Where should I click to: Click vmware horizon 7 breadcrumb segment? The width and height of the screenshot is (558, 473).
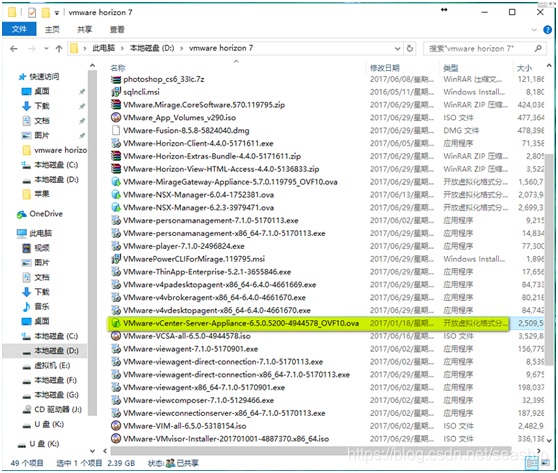221,48
